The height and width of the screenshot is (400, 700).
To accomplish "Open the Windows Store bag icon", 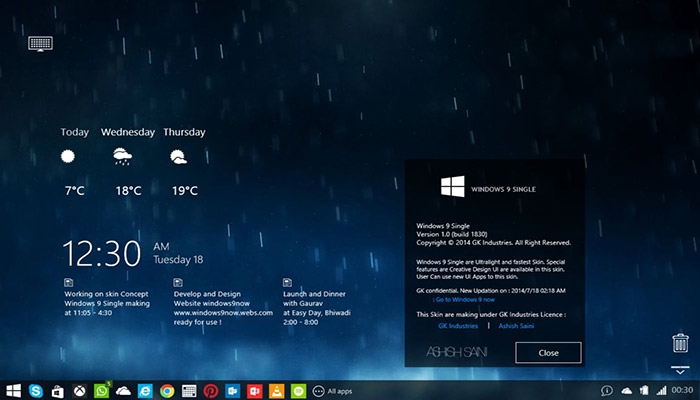I will (x=58, y=392).
